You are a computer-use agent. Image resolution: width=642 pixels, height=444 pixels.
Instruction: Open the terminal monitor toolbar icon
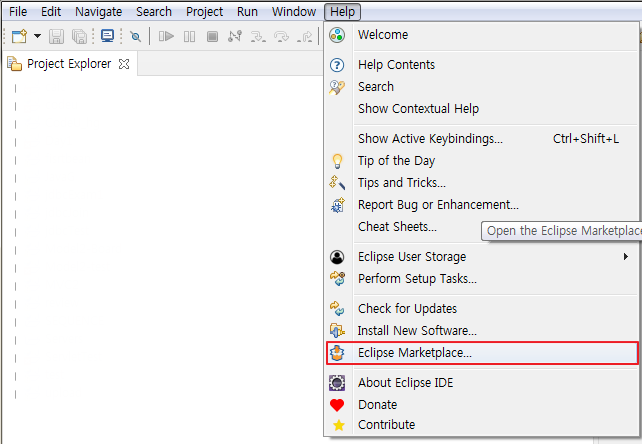click(x=107, y=36)
